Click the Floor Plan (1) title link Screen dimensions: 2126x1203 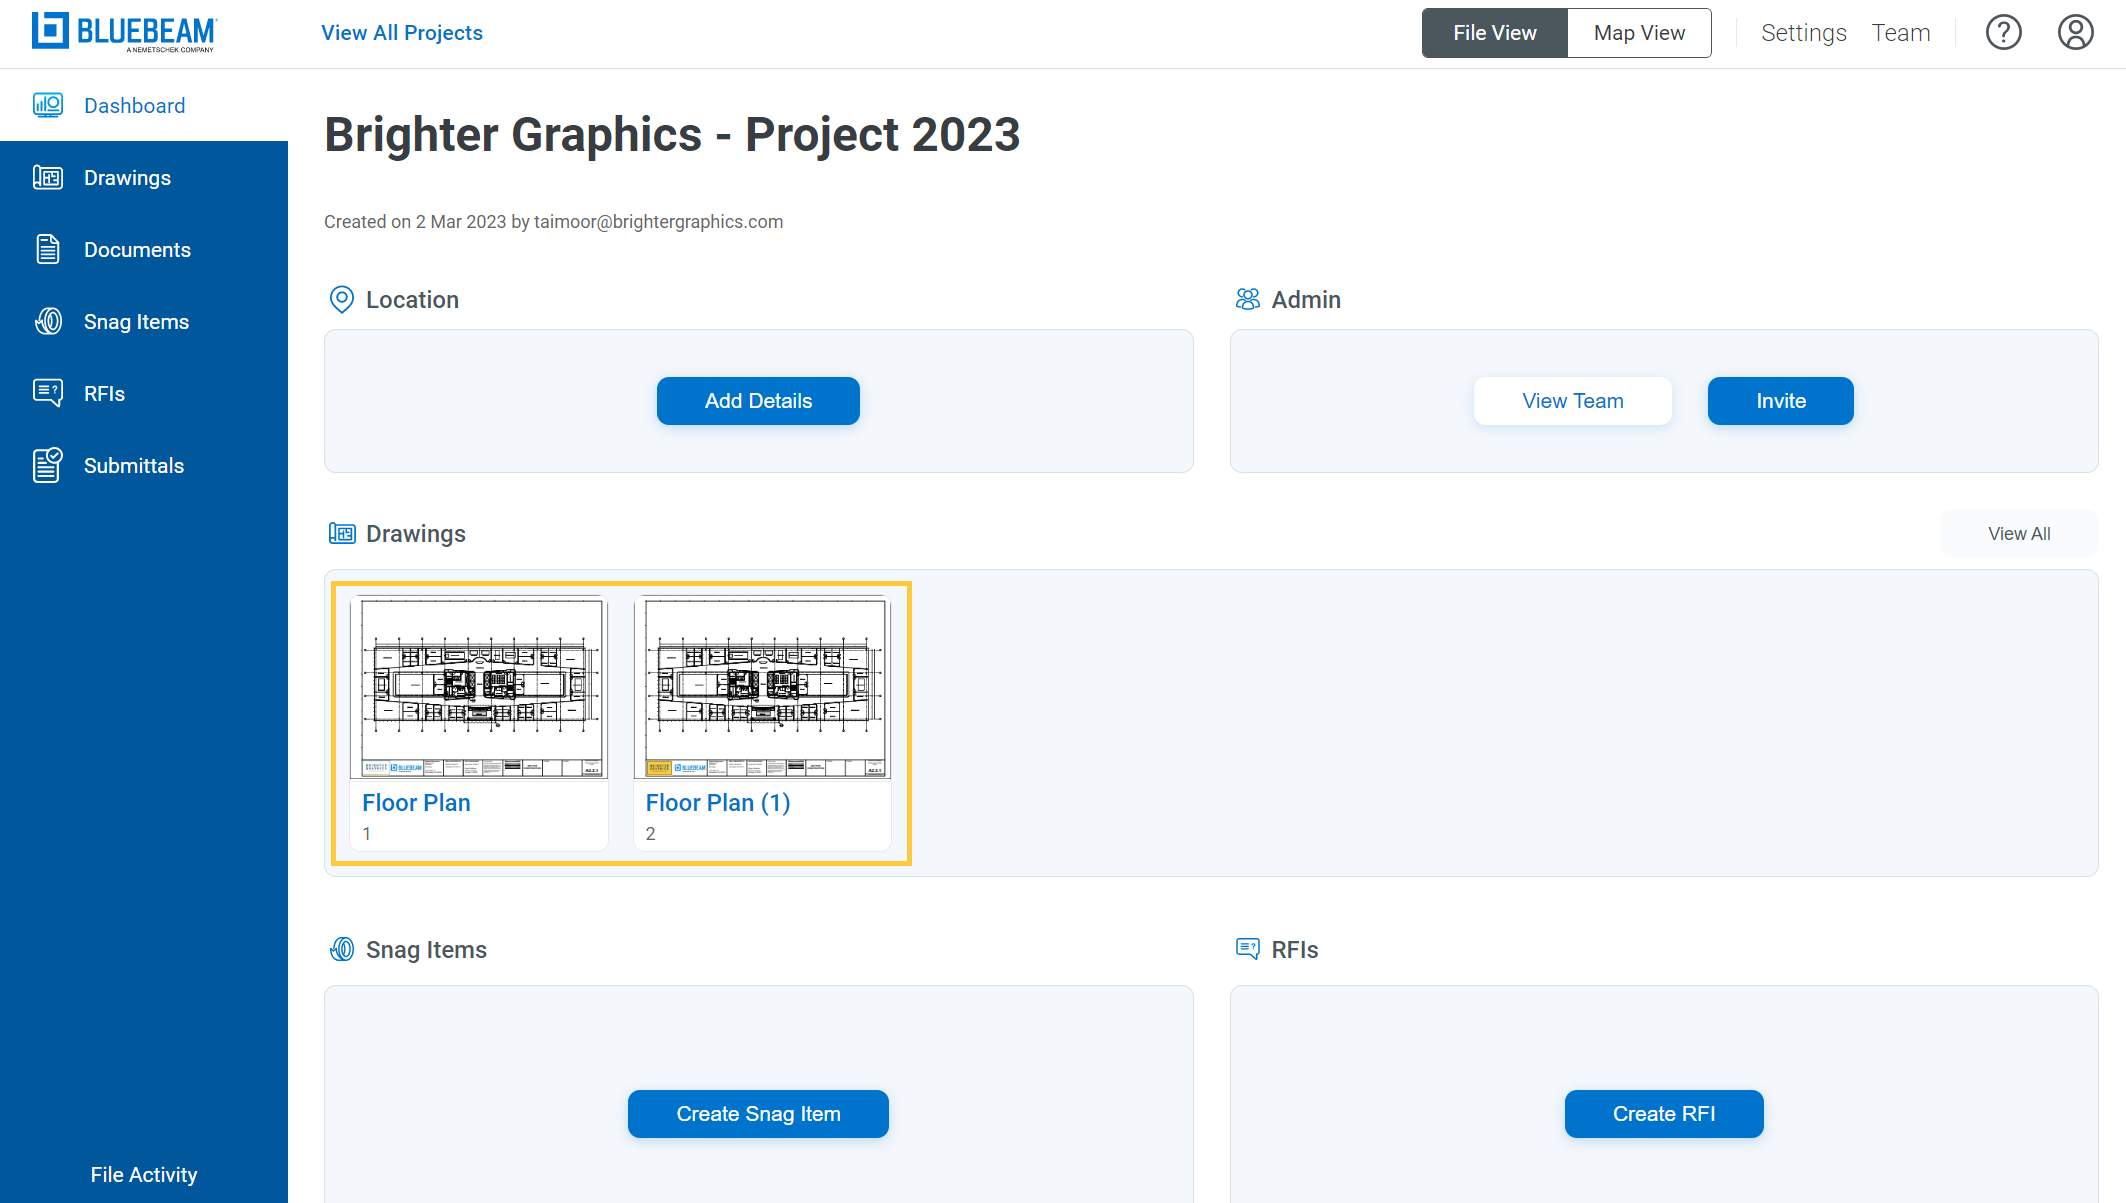[718, 803]
